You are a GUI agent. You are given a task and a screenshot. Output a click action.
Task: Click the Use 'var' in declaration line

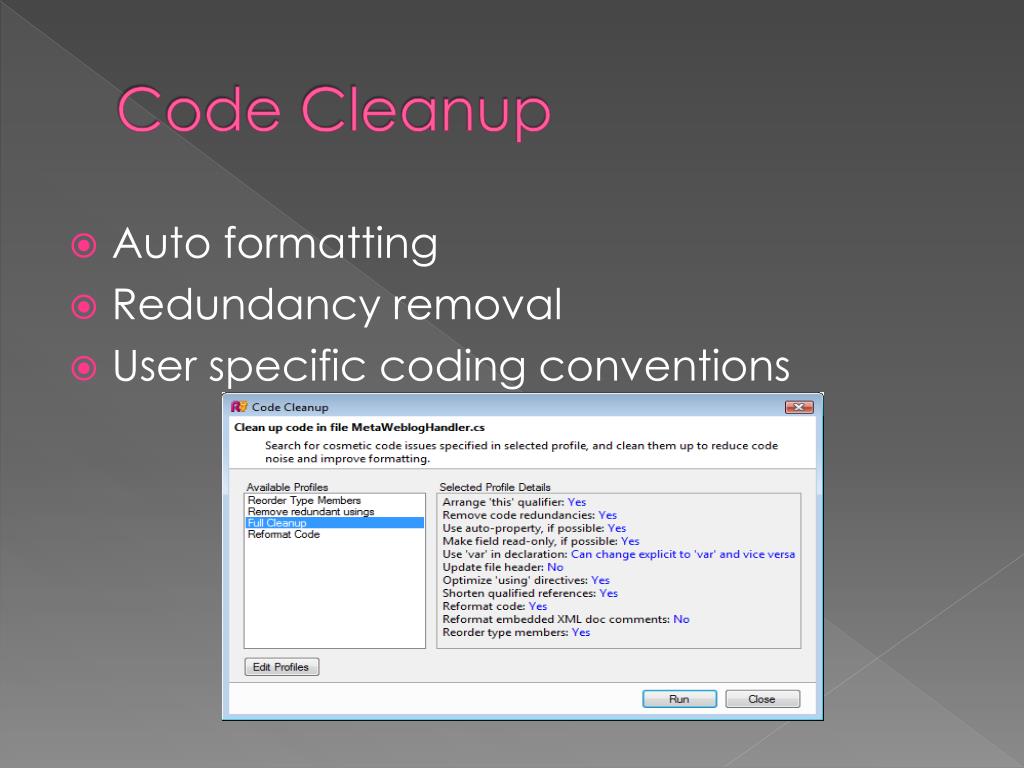618,554
